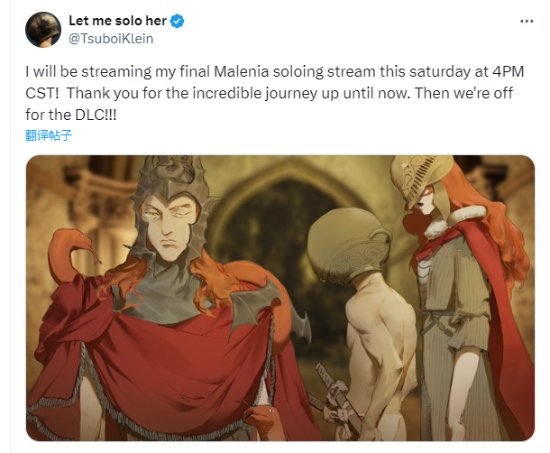Click the face of the helmeted left character
This screenshot has width=550, height=453.
(x=170, y=226)
